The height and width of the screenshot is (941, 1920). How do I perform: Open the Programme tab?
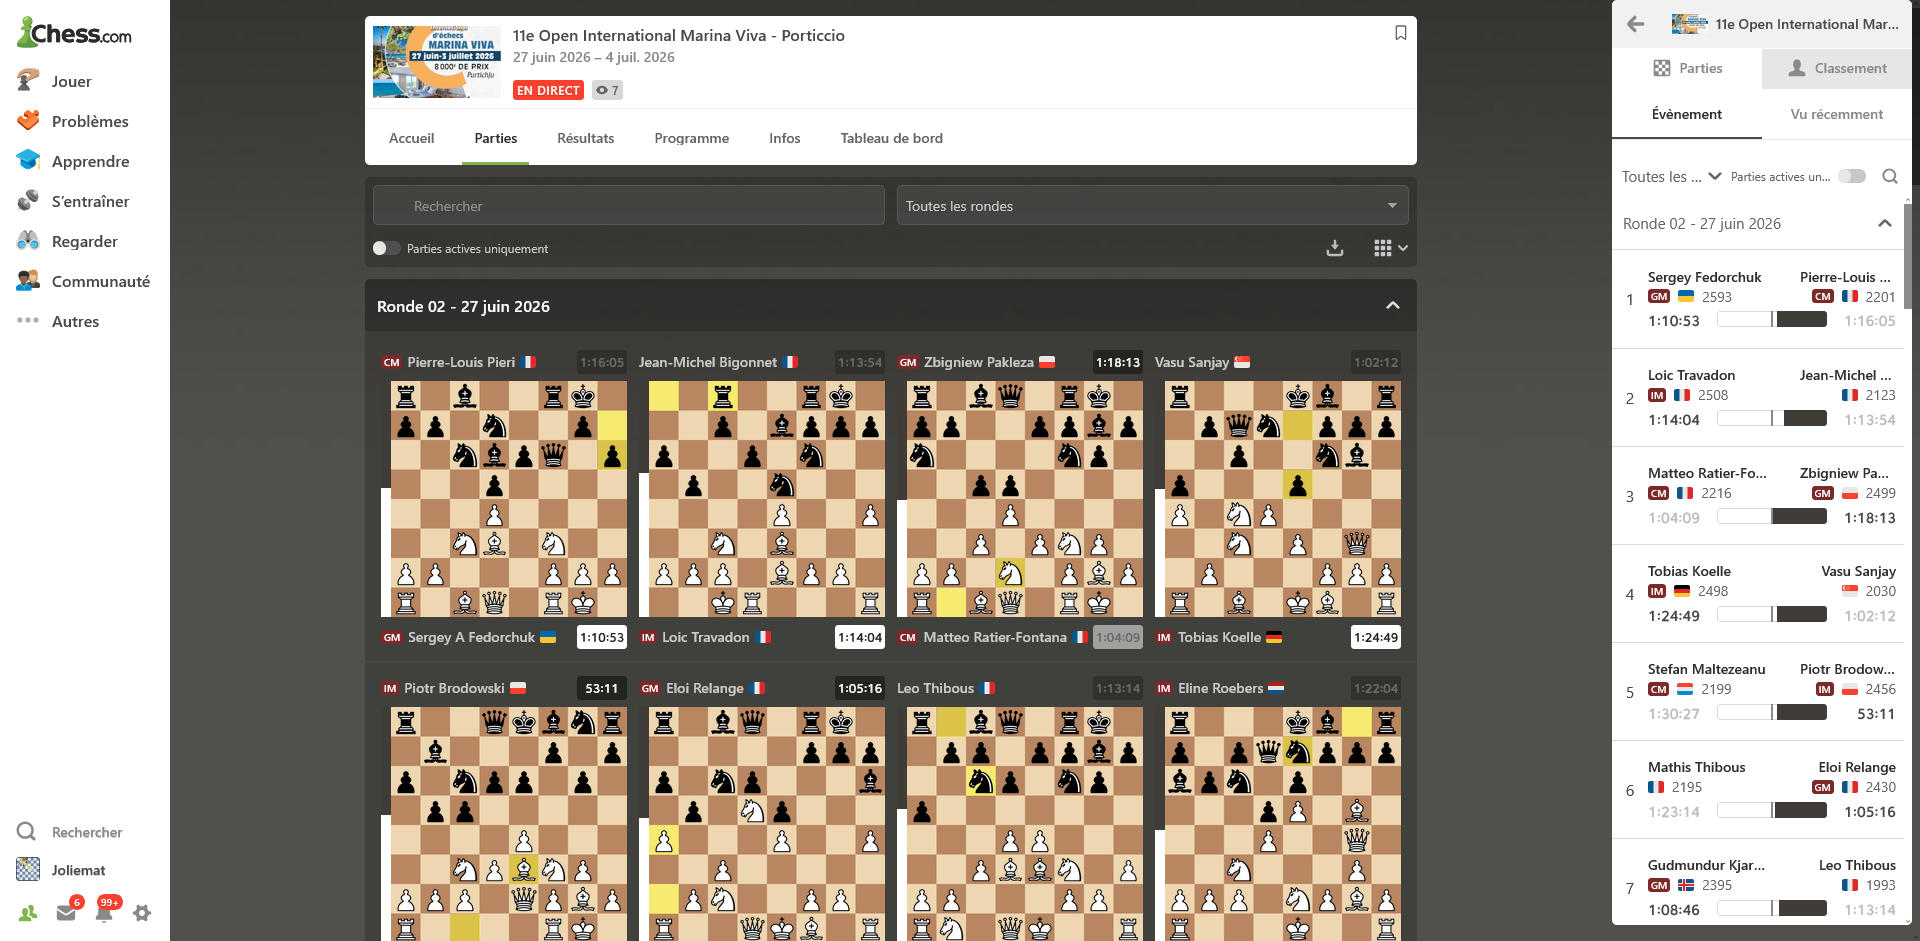pyautogui.click(x=692, y=138)
